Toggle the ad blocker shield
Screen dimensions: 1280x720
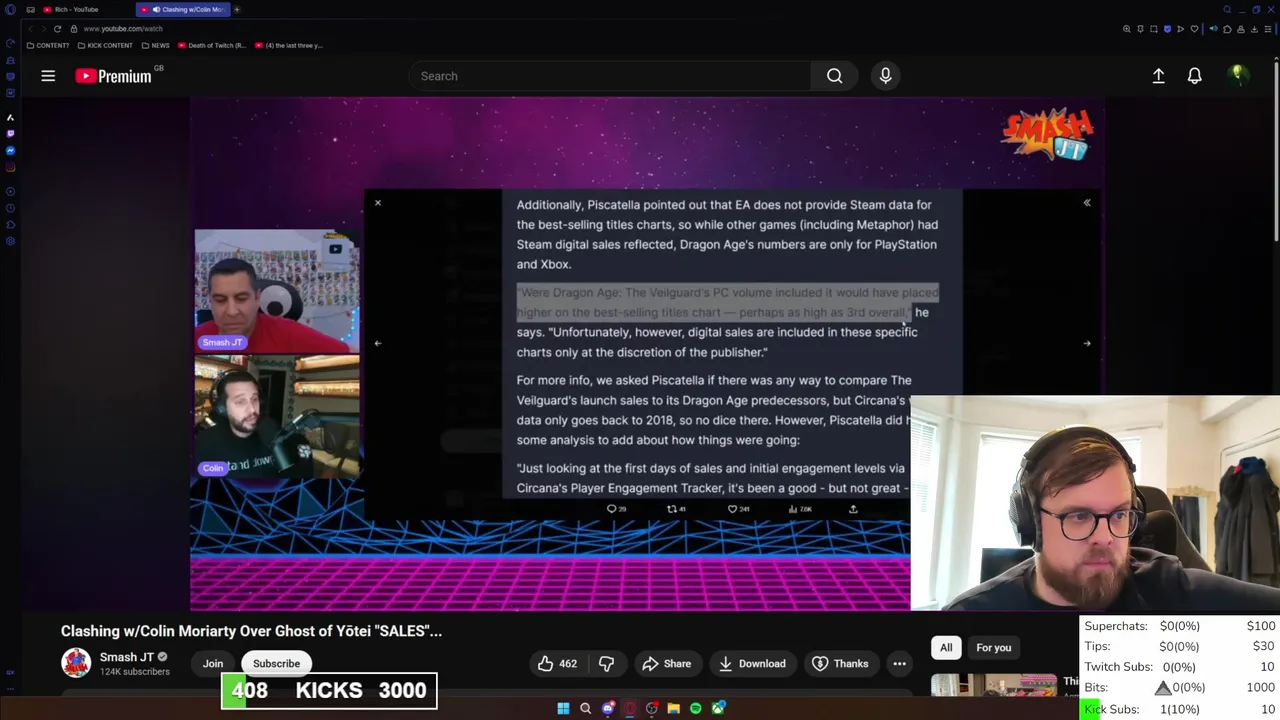point(1167,29)
